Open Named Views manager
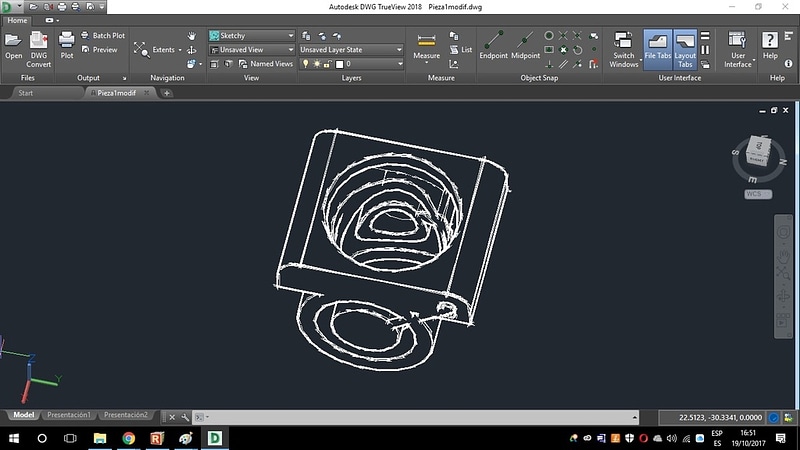Screen dimensions: 800x450 pyautogui.click(x=266, y=64)
